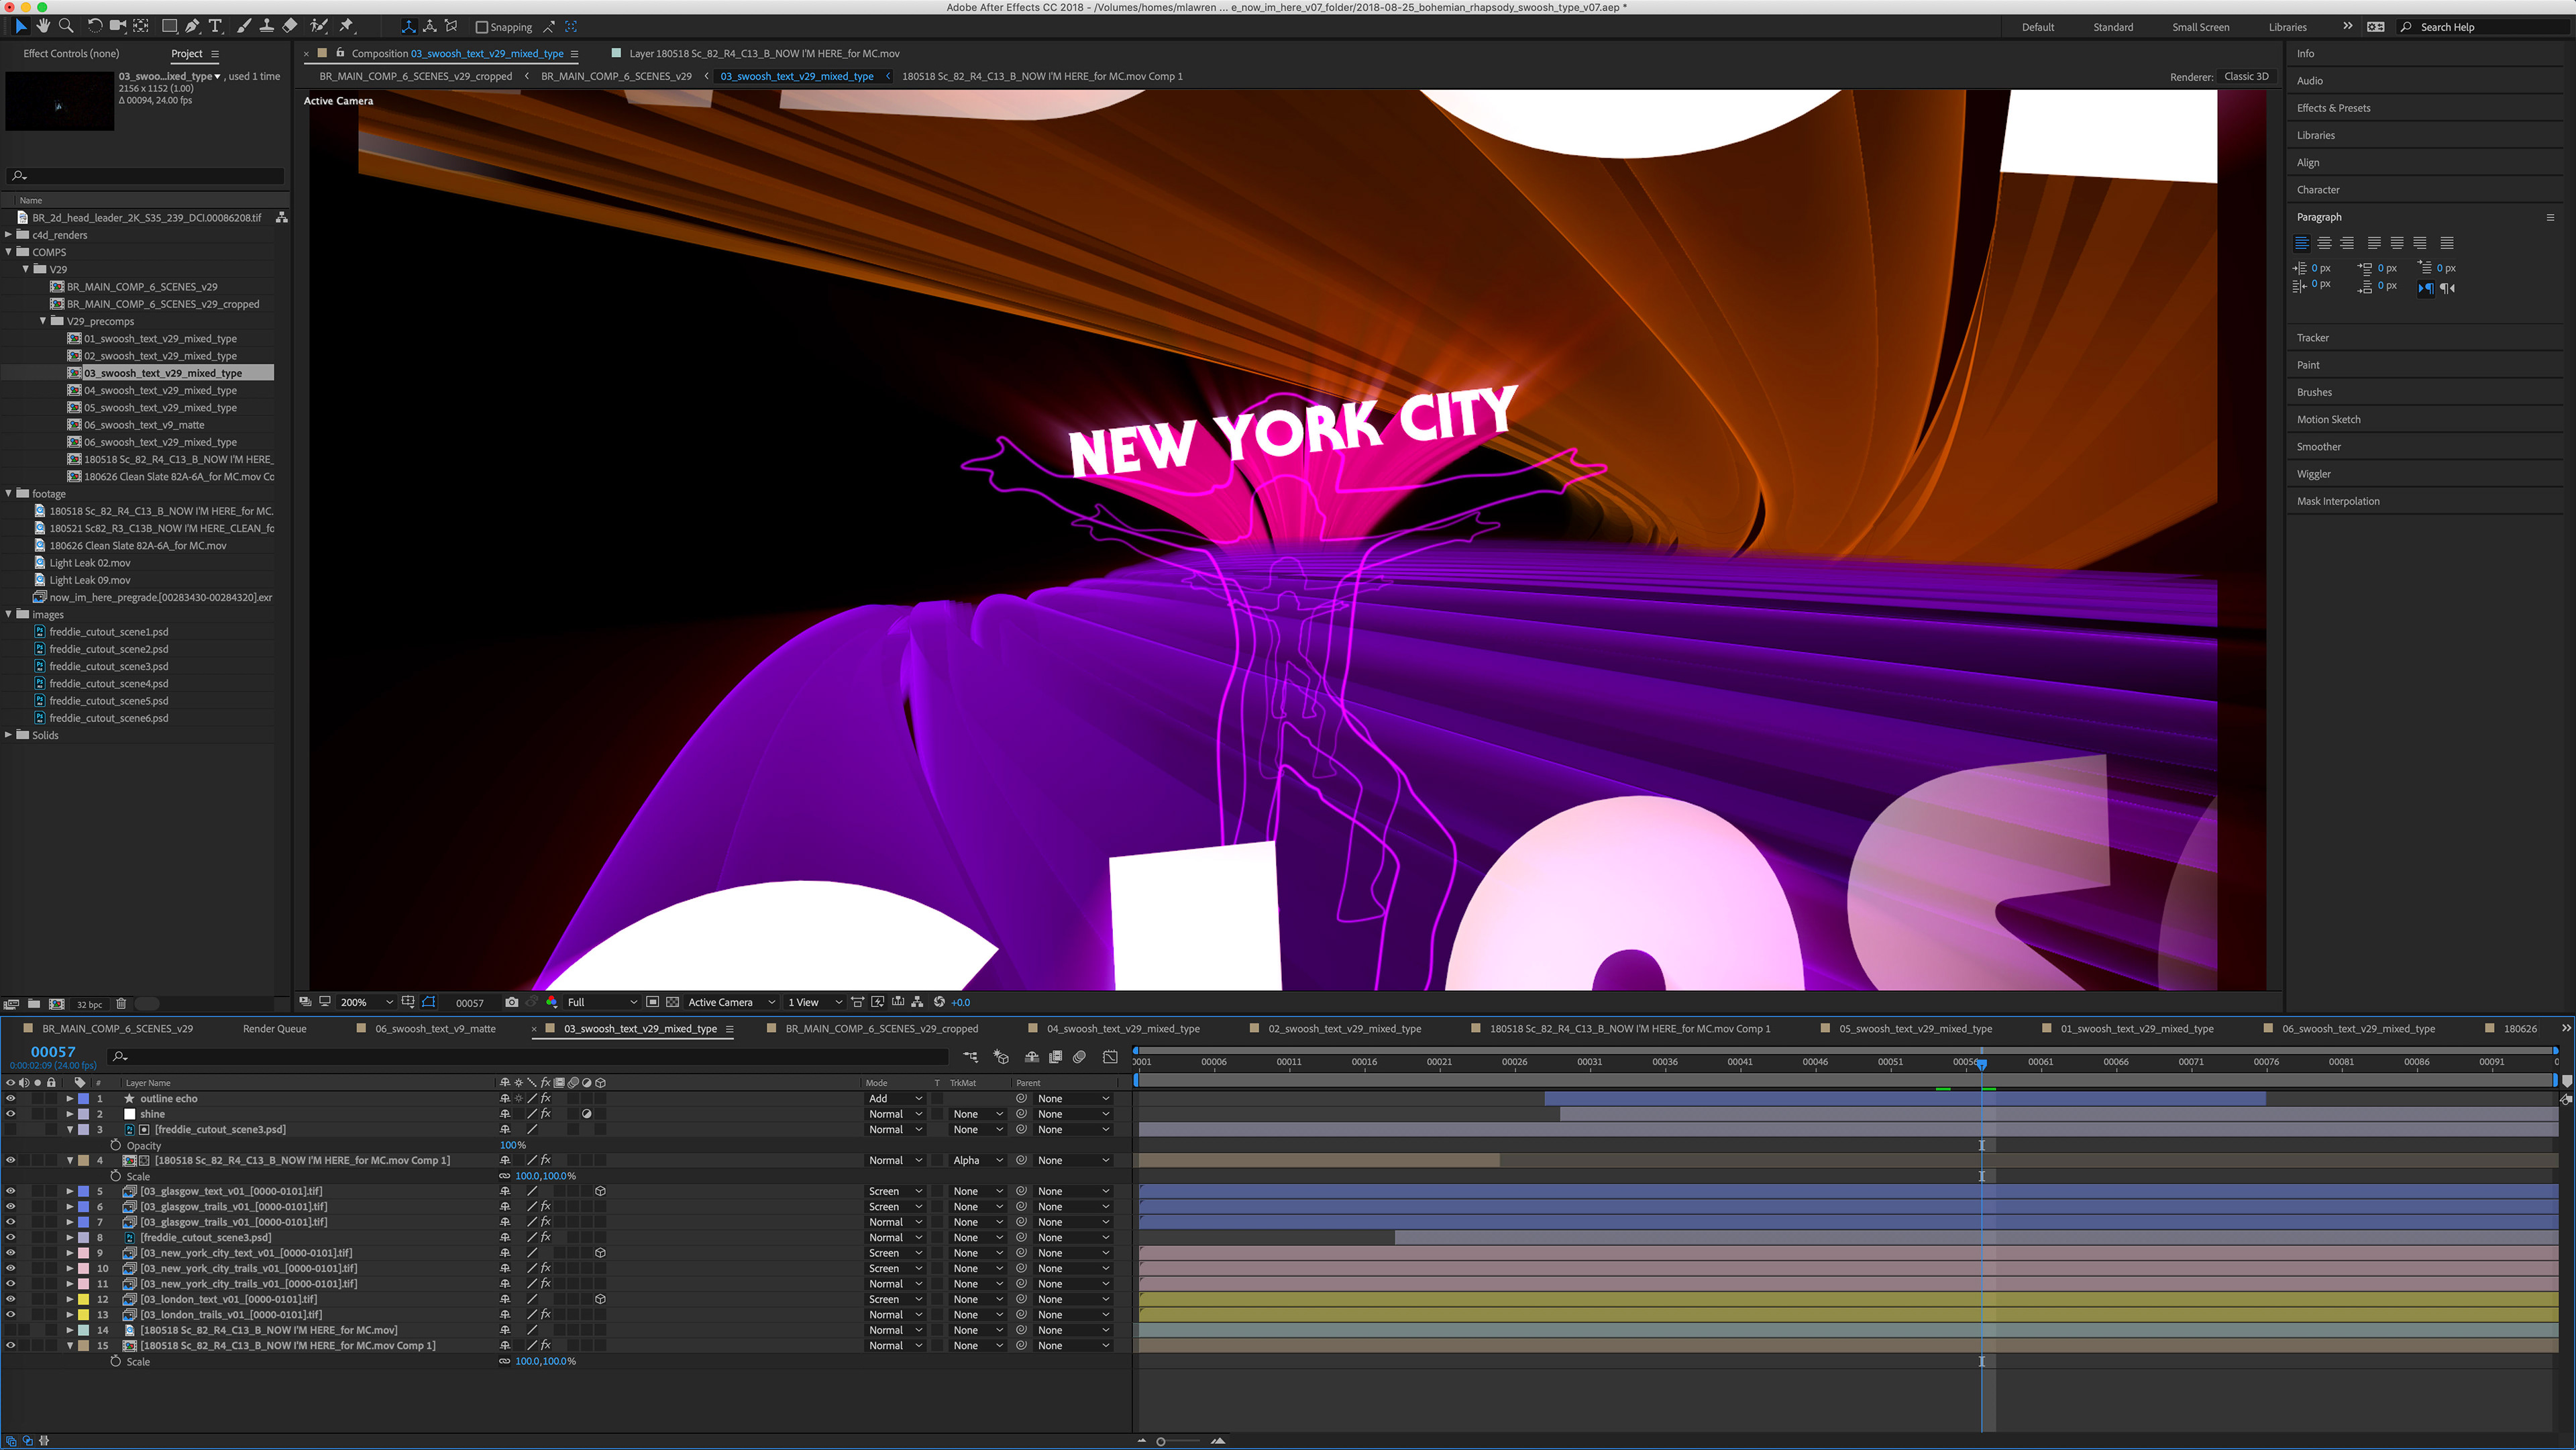Open the Active Camera view dropdown
This screenshot has width=2576, height=1450.
coord(731,1002)
